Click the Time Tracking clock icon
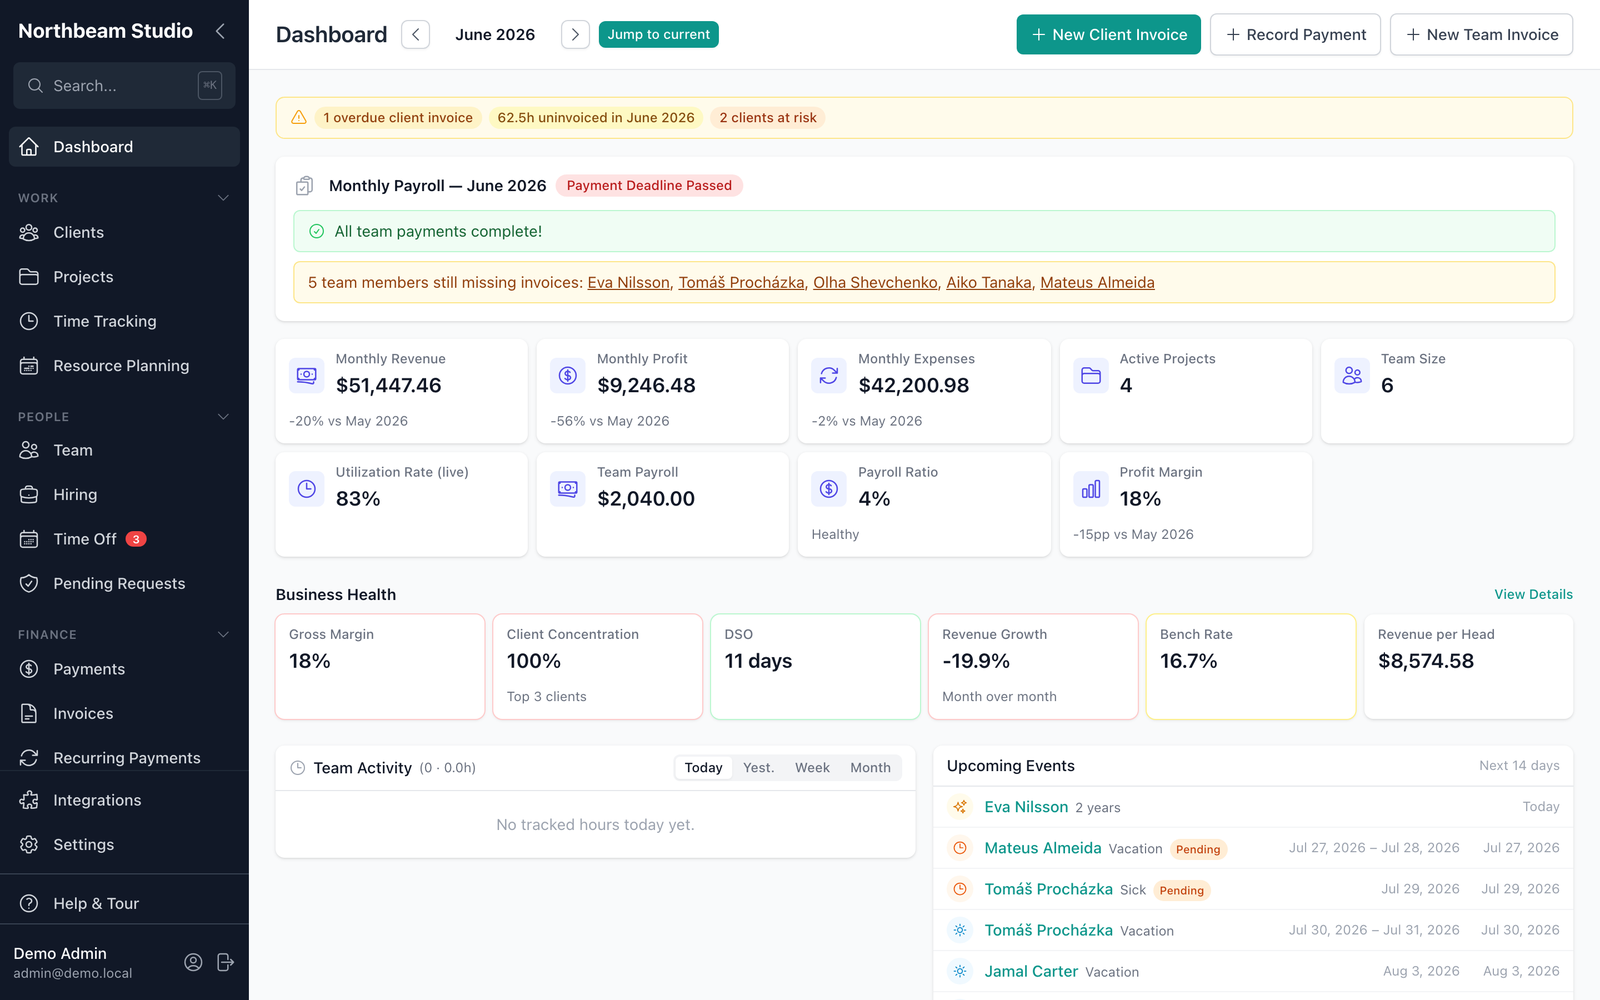 tap(29, 321)
